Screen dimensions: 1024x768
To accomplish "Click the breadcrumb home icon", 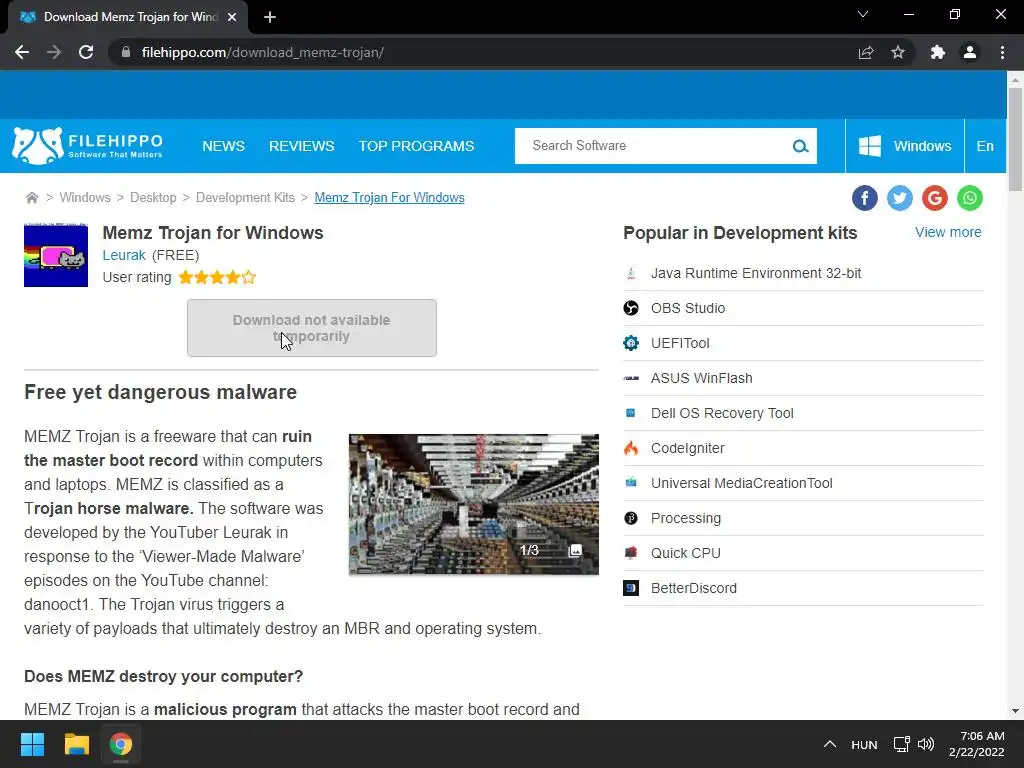I will pos(31,198).
